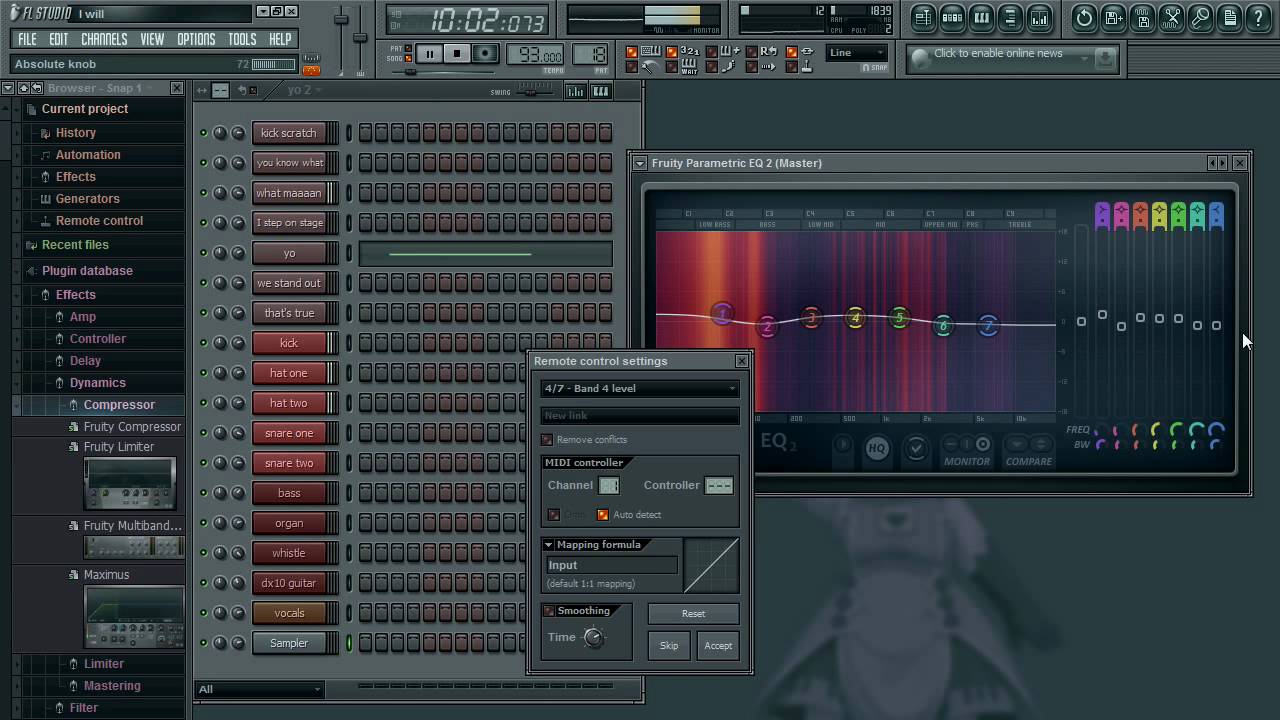Toggle the mute LED for Sampler channel
Viewport: 1280px width, 720px height.
(x=203, y=643)
